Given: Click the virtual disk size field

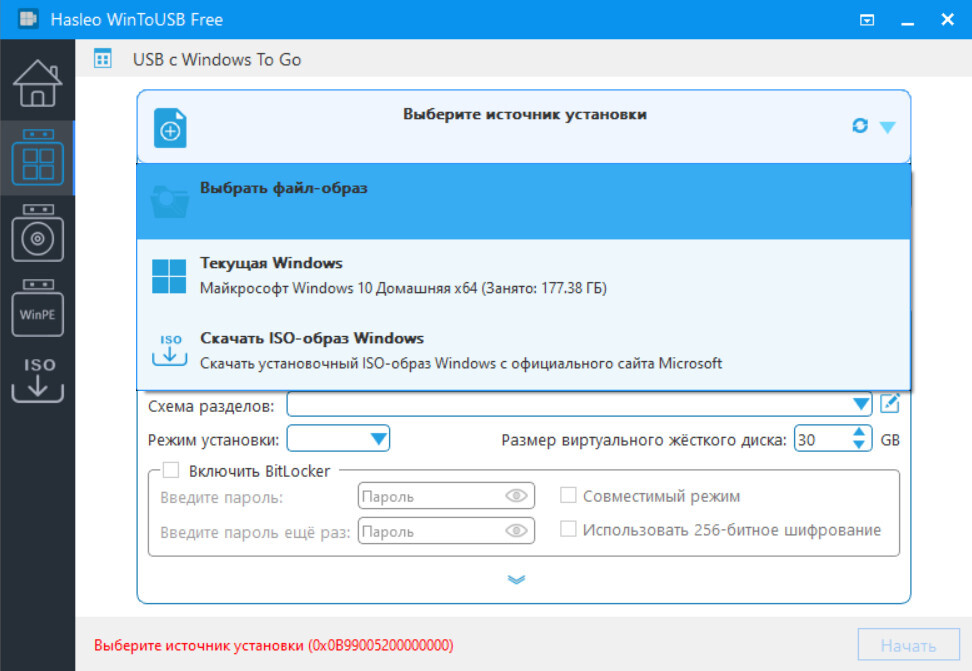Looking at the screenshot, I should (x=823, y=439).
